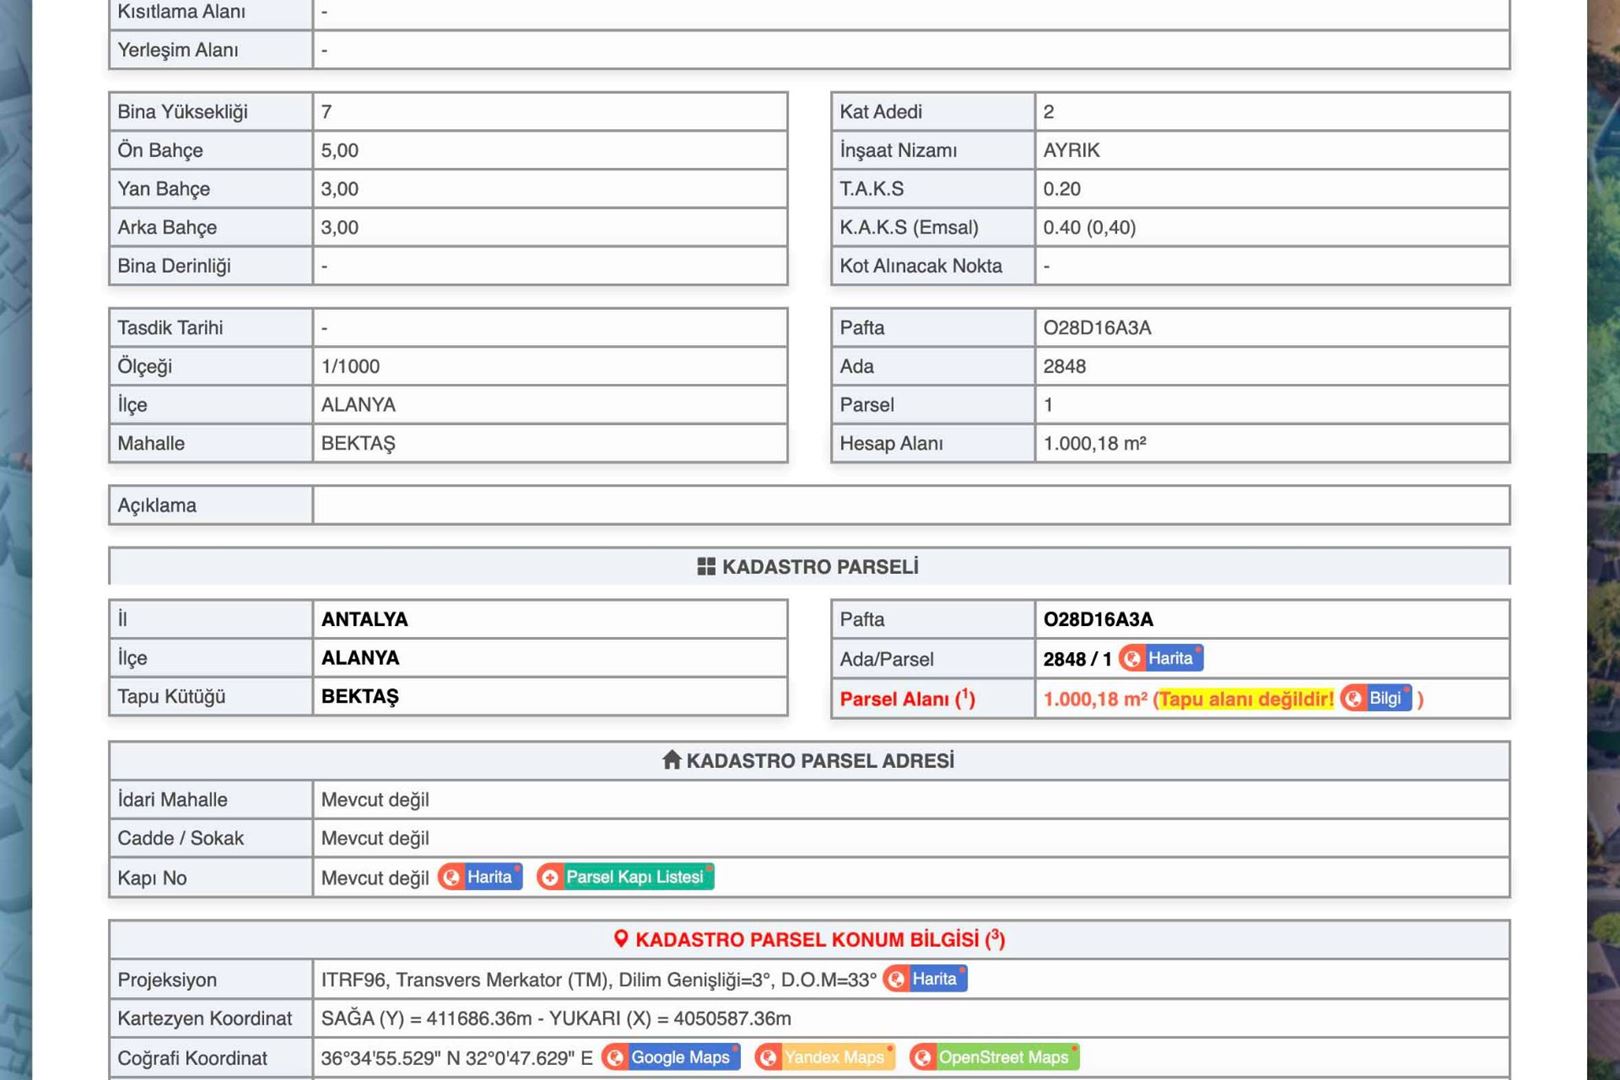This screenshot has width=1620, height=1080.
Task: Click Harita button beside Ada/Parsel 2848 / 1
Action: pos(1161,658)
